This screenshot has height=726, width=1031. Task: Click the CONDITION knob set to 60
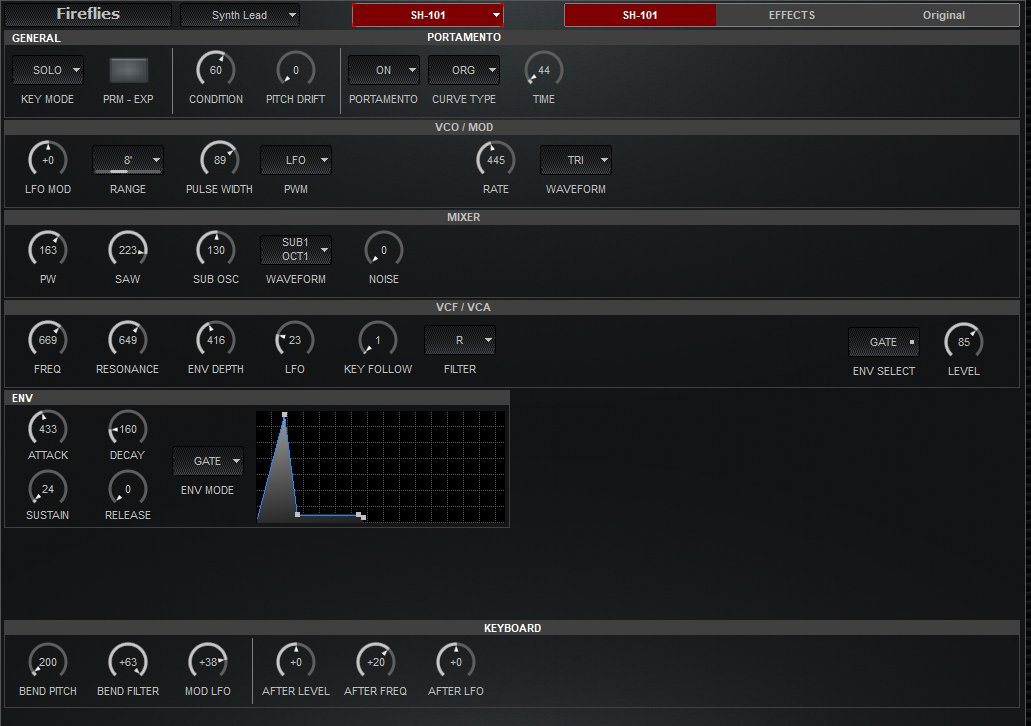tap(216, 70)
